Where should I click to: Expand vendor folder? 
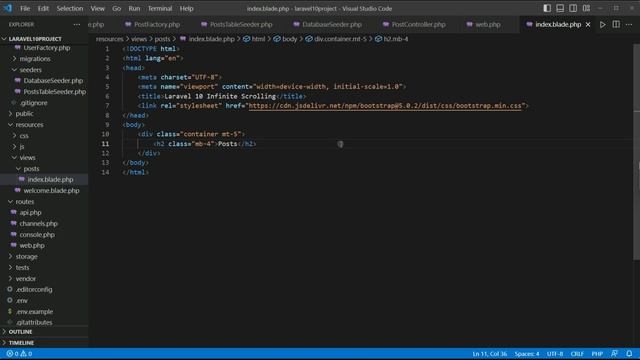(x=26, y=278)
